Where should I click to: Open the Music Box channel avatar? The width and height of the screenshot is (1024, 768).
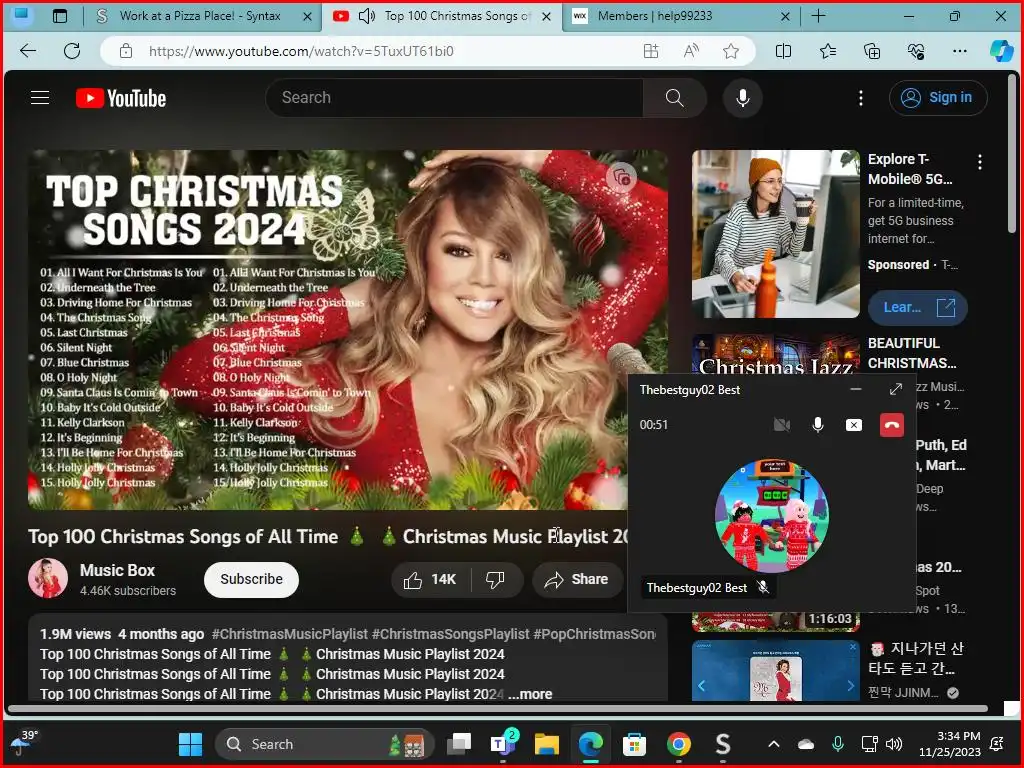click(48, 579)
